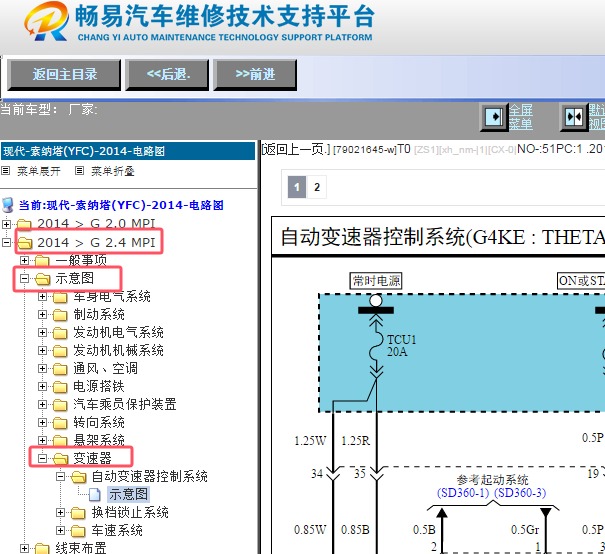Click the 换档锁止系统 folder icon
The height and width of the screenshot is (554, 605).
[78, 513]
